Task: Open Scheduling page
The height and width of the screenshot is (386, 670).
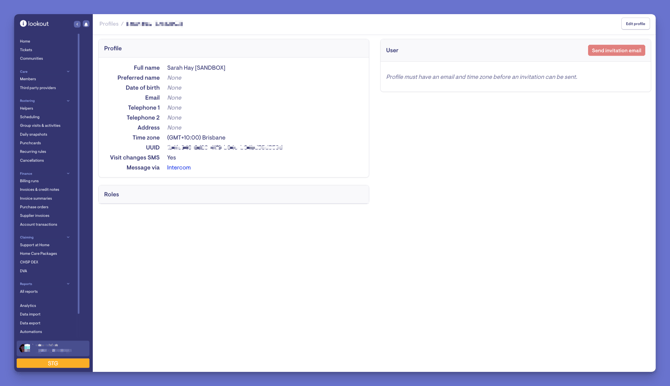Action: coord(29,117)
